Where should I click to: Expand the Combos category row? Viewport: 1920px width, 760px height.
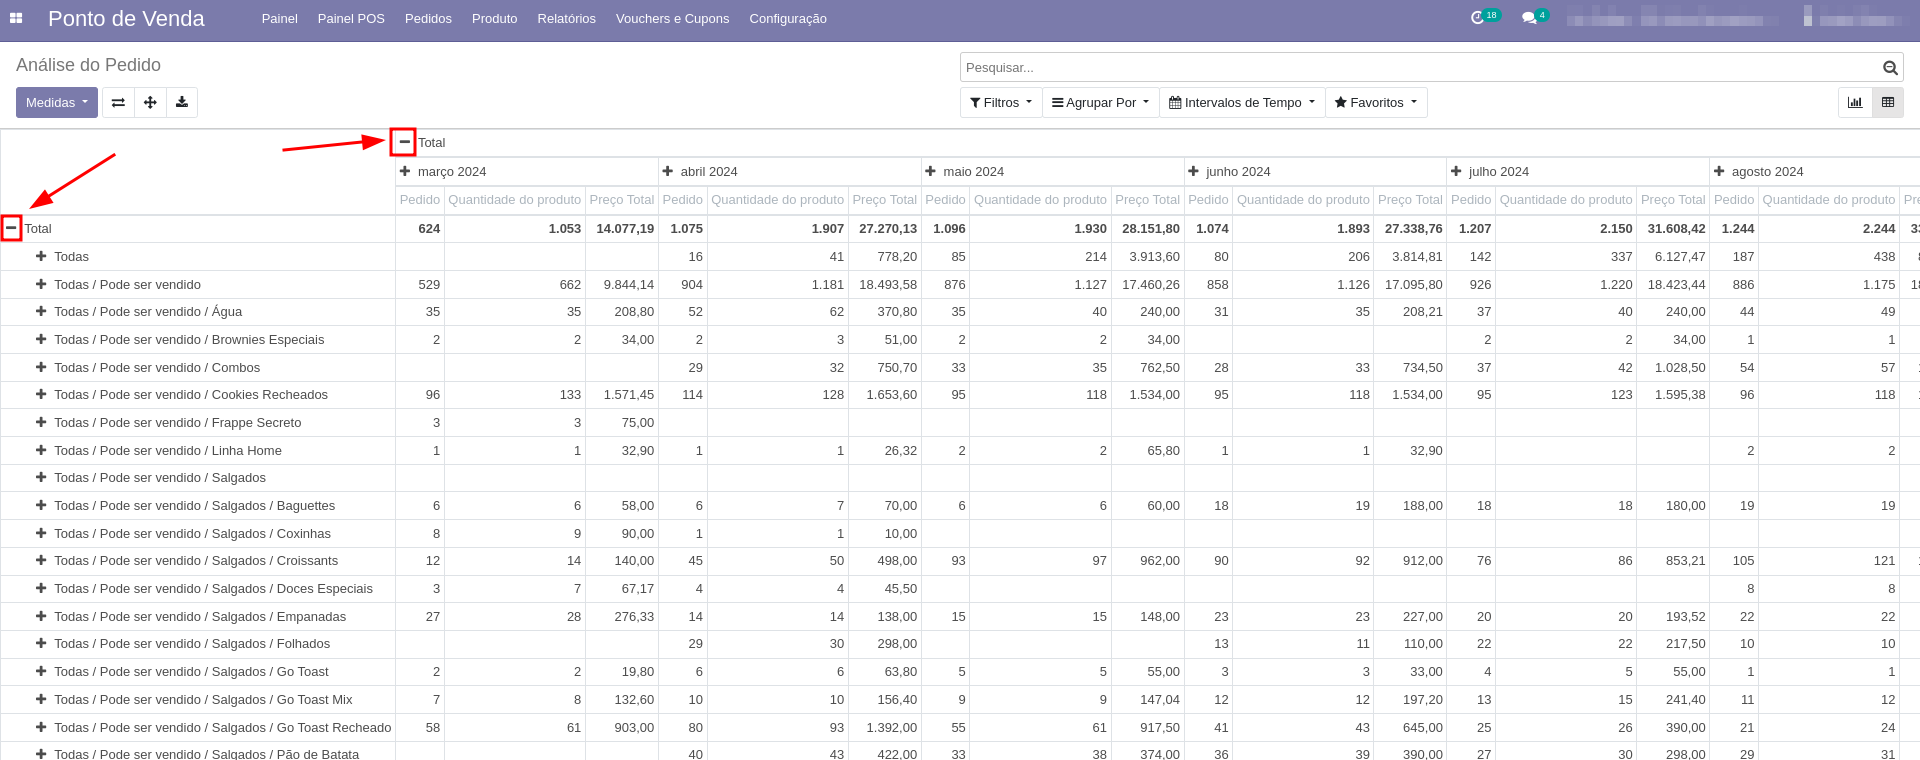coord(41,367)
